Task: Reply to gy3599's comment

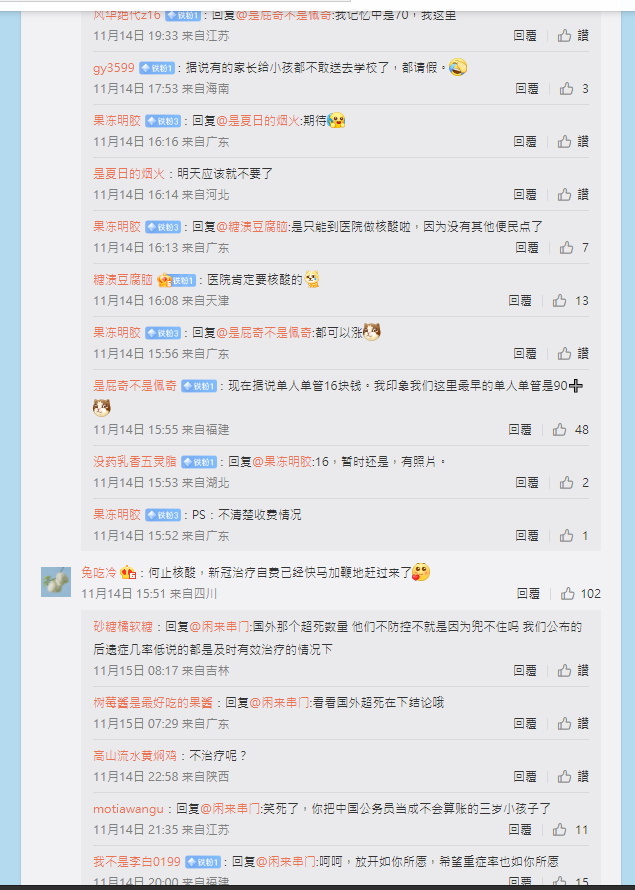Action: [527, 89]
